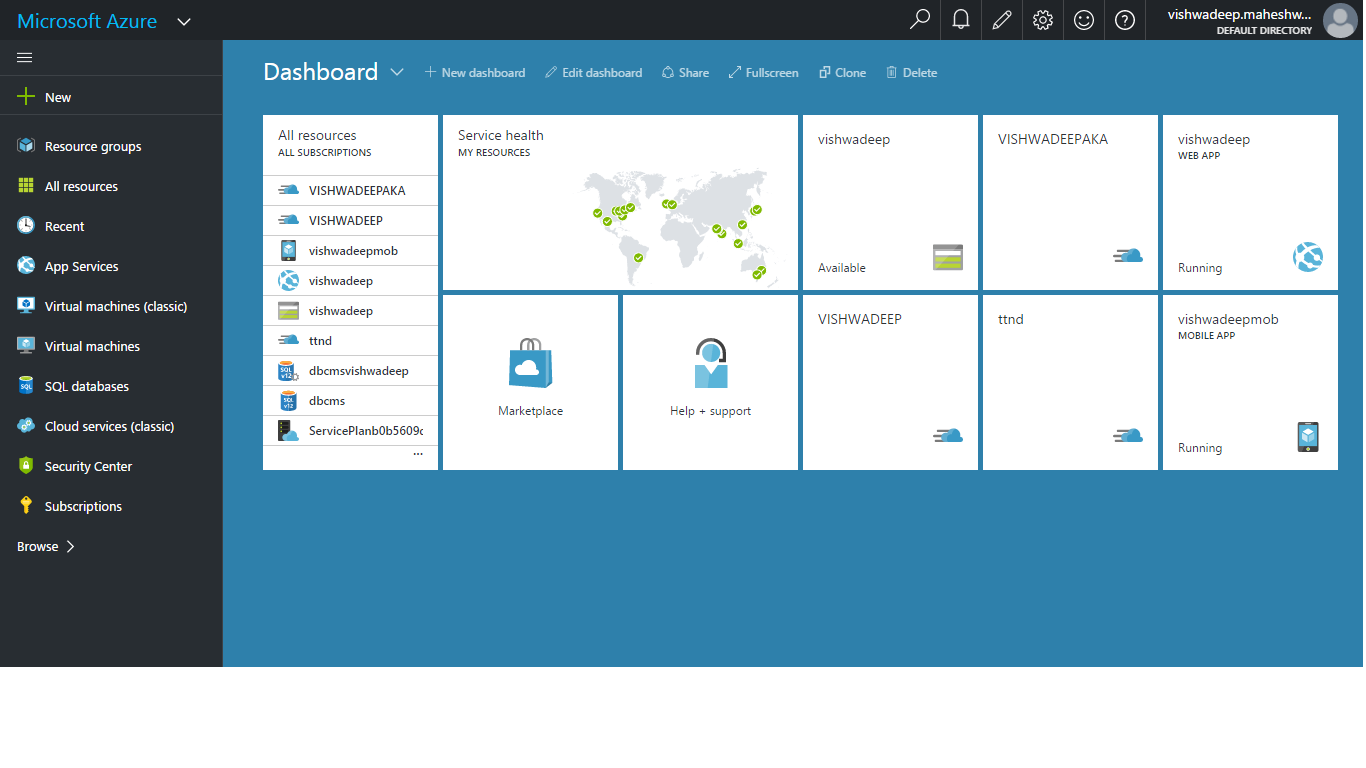Show more resources via ellipsis

(x=418, y=454)
